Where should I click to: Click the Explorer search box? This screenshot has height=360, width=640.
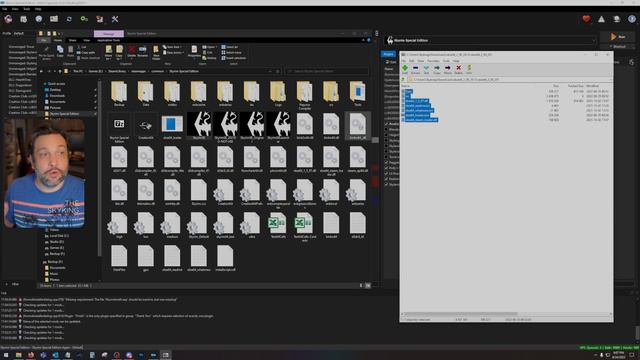click(327, 71)
